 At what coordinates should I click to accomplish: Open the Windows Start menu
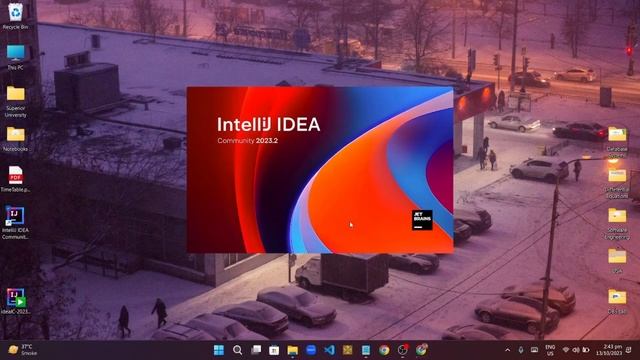pyautogui.click(x=219, y=350)
